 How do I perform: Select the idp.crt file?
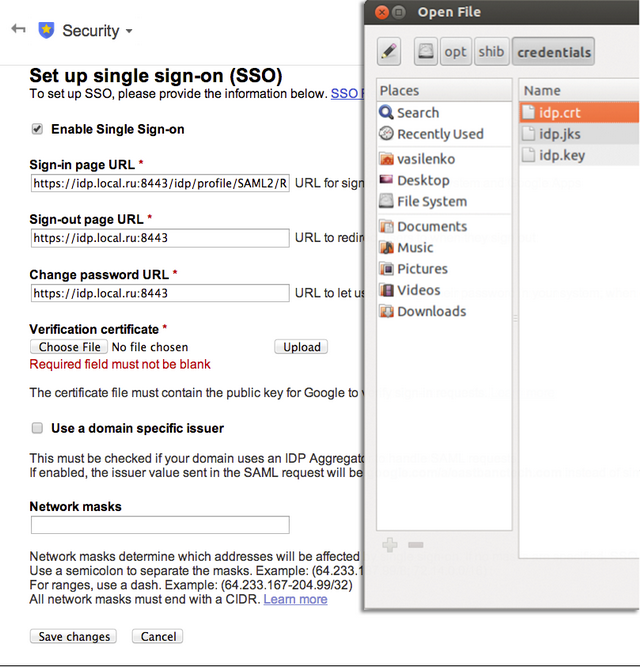[x=579, y=113]
